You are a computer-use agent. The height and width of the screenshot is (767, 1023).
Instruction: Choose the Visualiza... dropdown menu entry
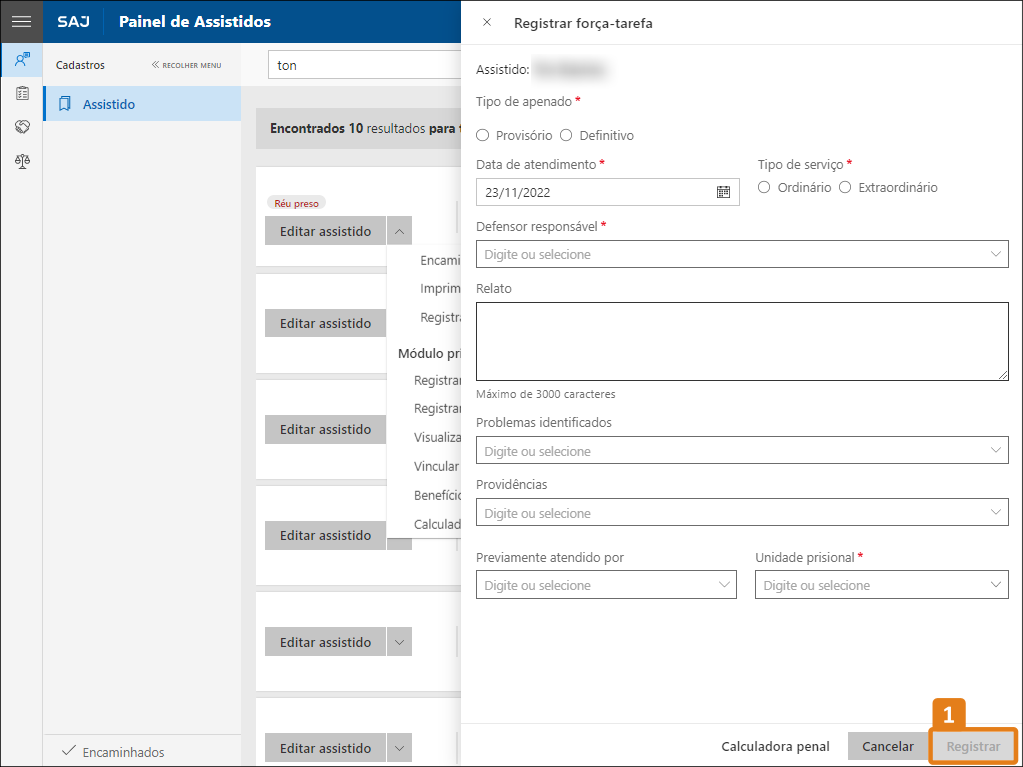[437, 437]
